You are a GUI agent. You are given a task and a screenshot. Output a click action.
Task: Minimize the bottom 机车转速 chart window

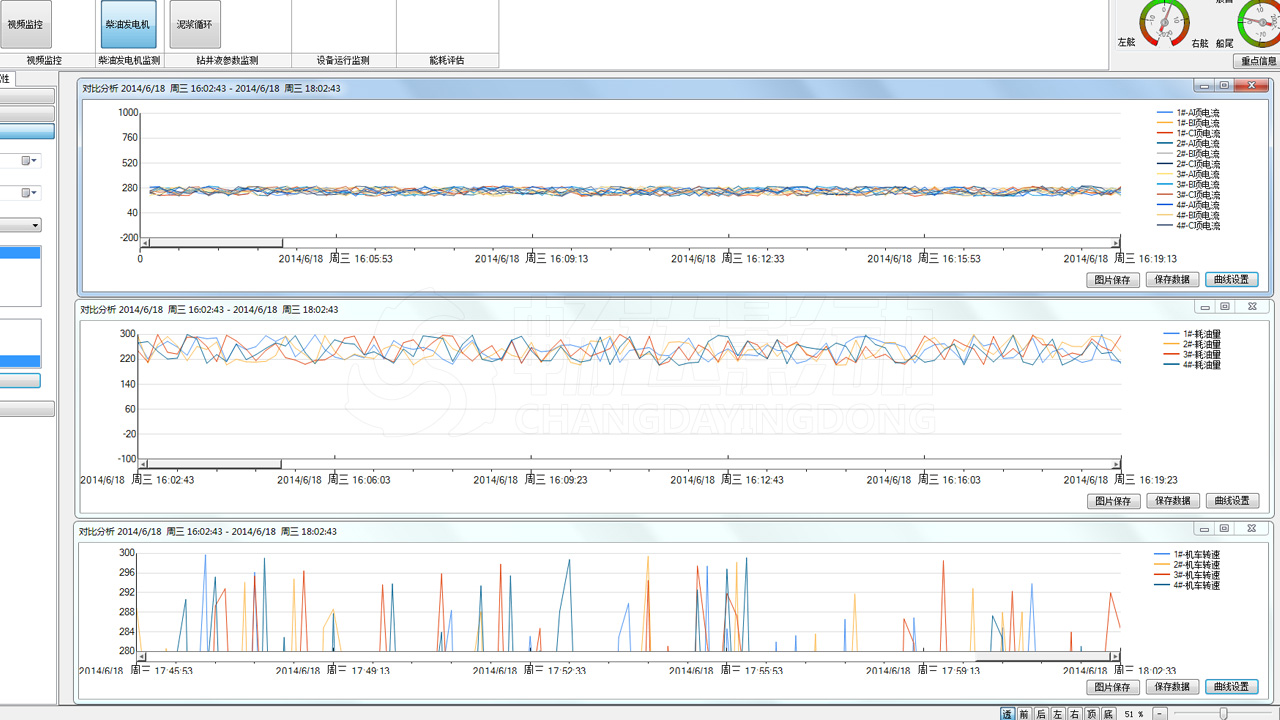click(x=1204, y=529)
